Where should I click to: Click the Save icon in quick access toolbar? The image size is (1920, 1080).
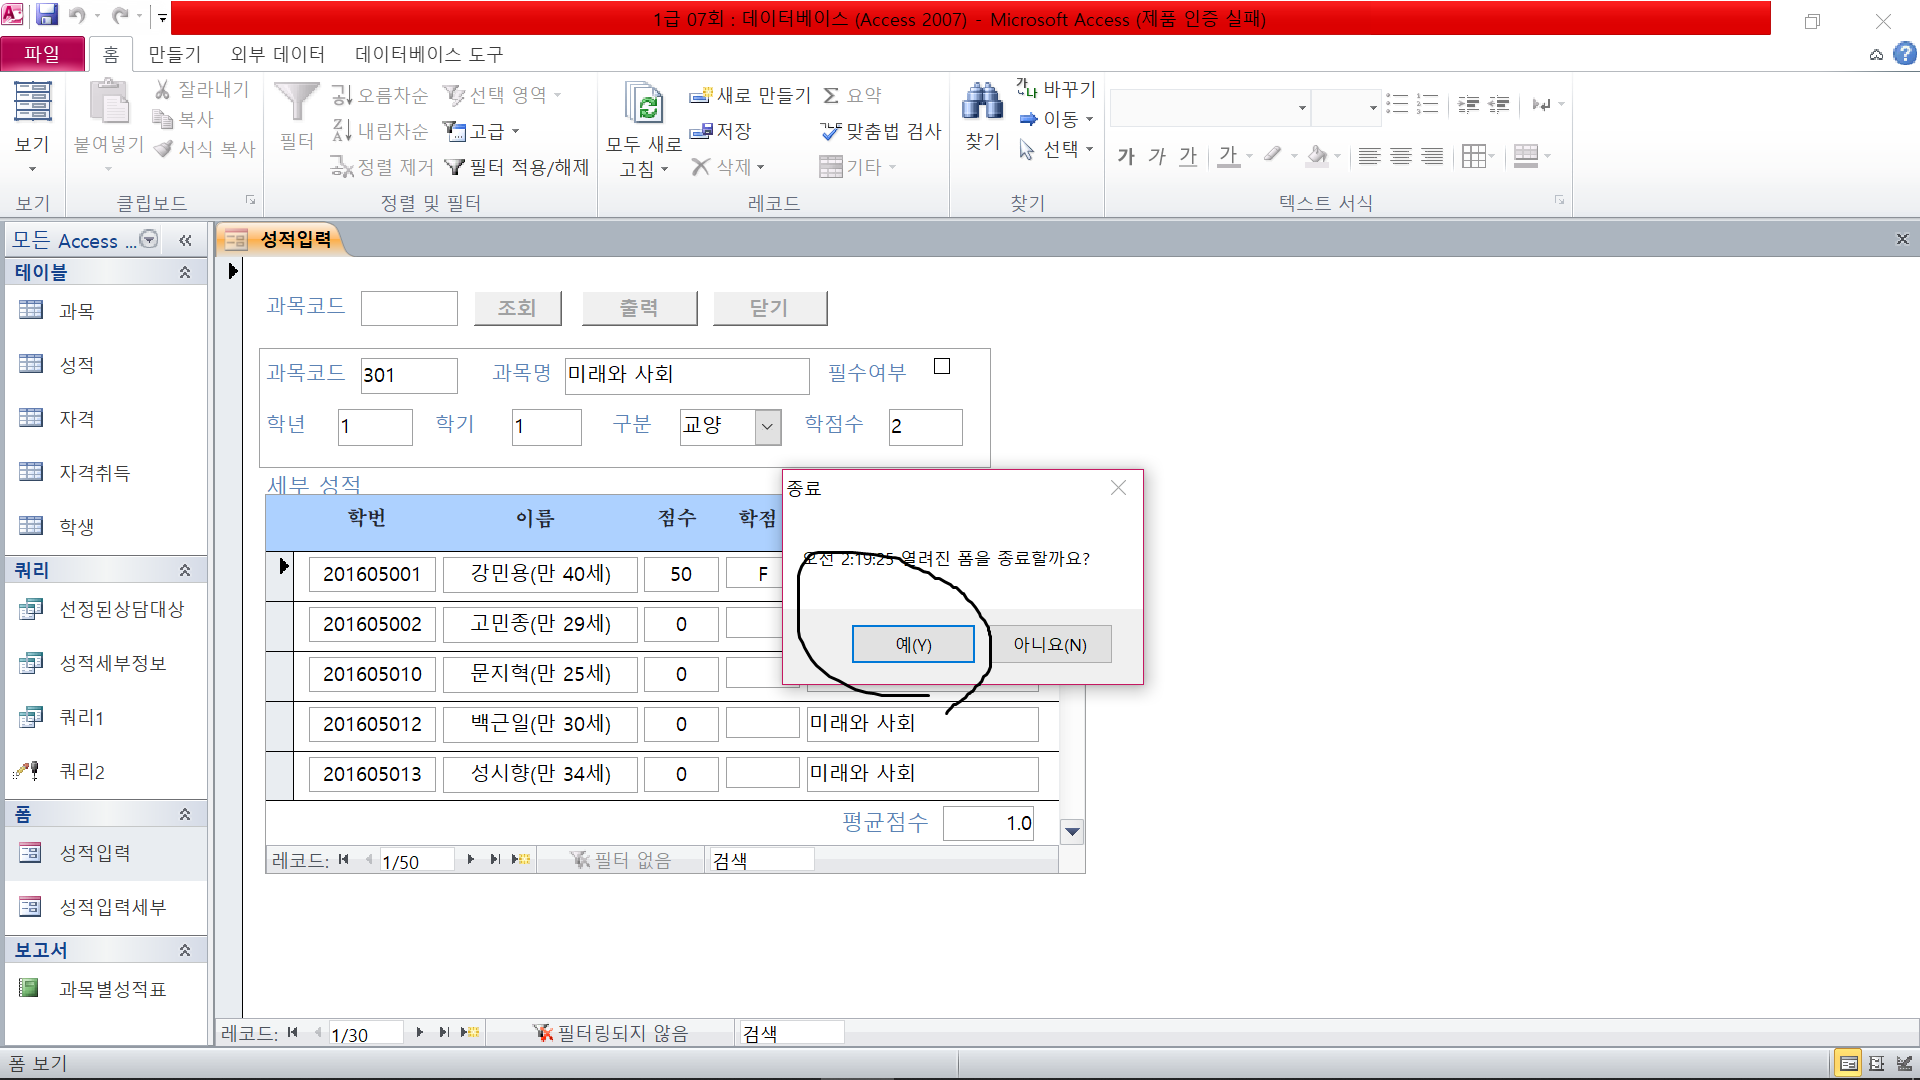[47, 15]
